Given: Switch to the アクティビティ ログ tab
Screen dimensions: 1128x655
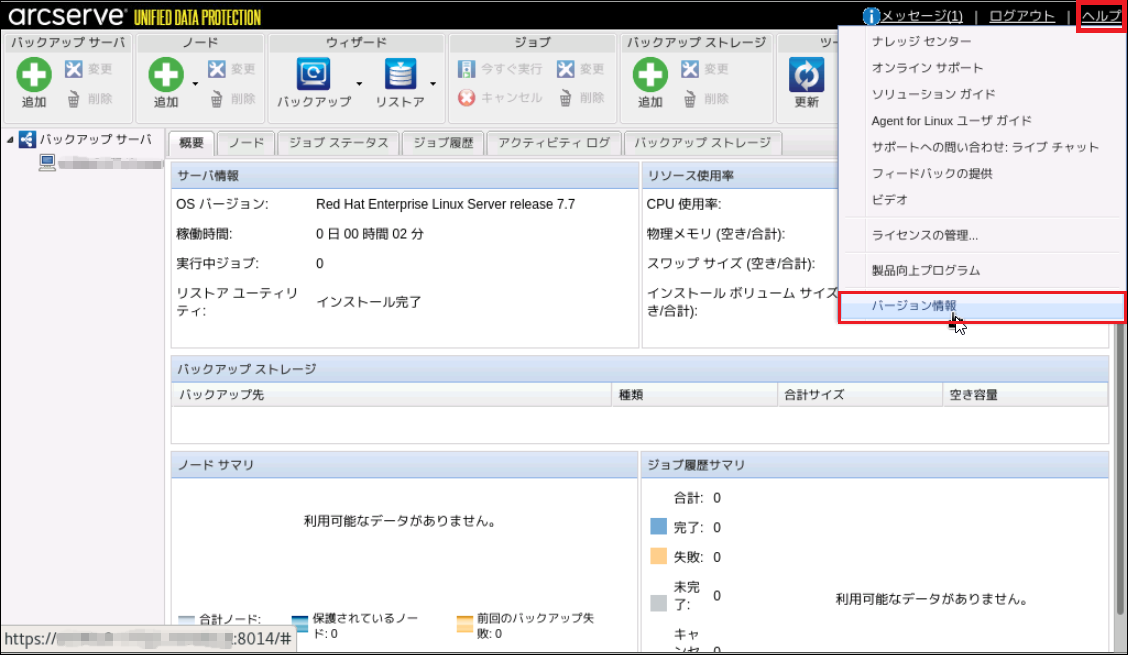Looking at the screenshot, I should coord(553,143).
